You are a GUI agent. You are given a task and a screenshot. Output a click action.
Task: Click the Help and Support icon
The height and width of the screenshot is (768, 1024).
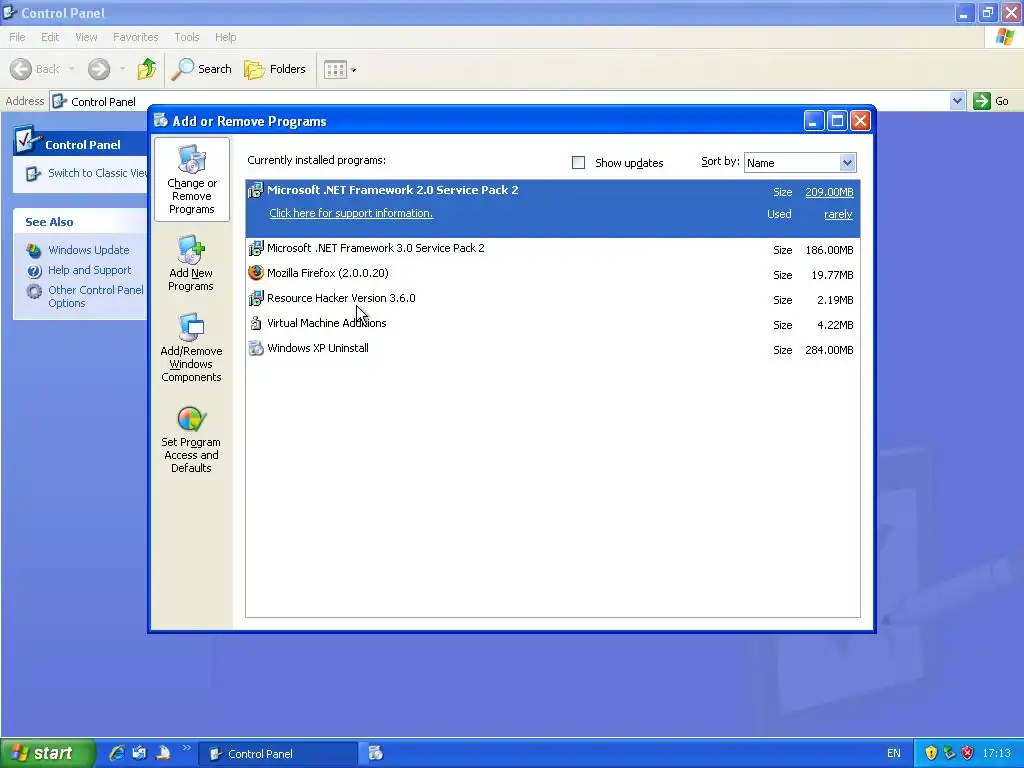34,270
